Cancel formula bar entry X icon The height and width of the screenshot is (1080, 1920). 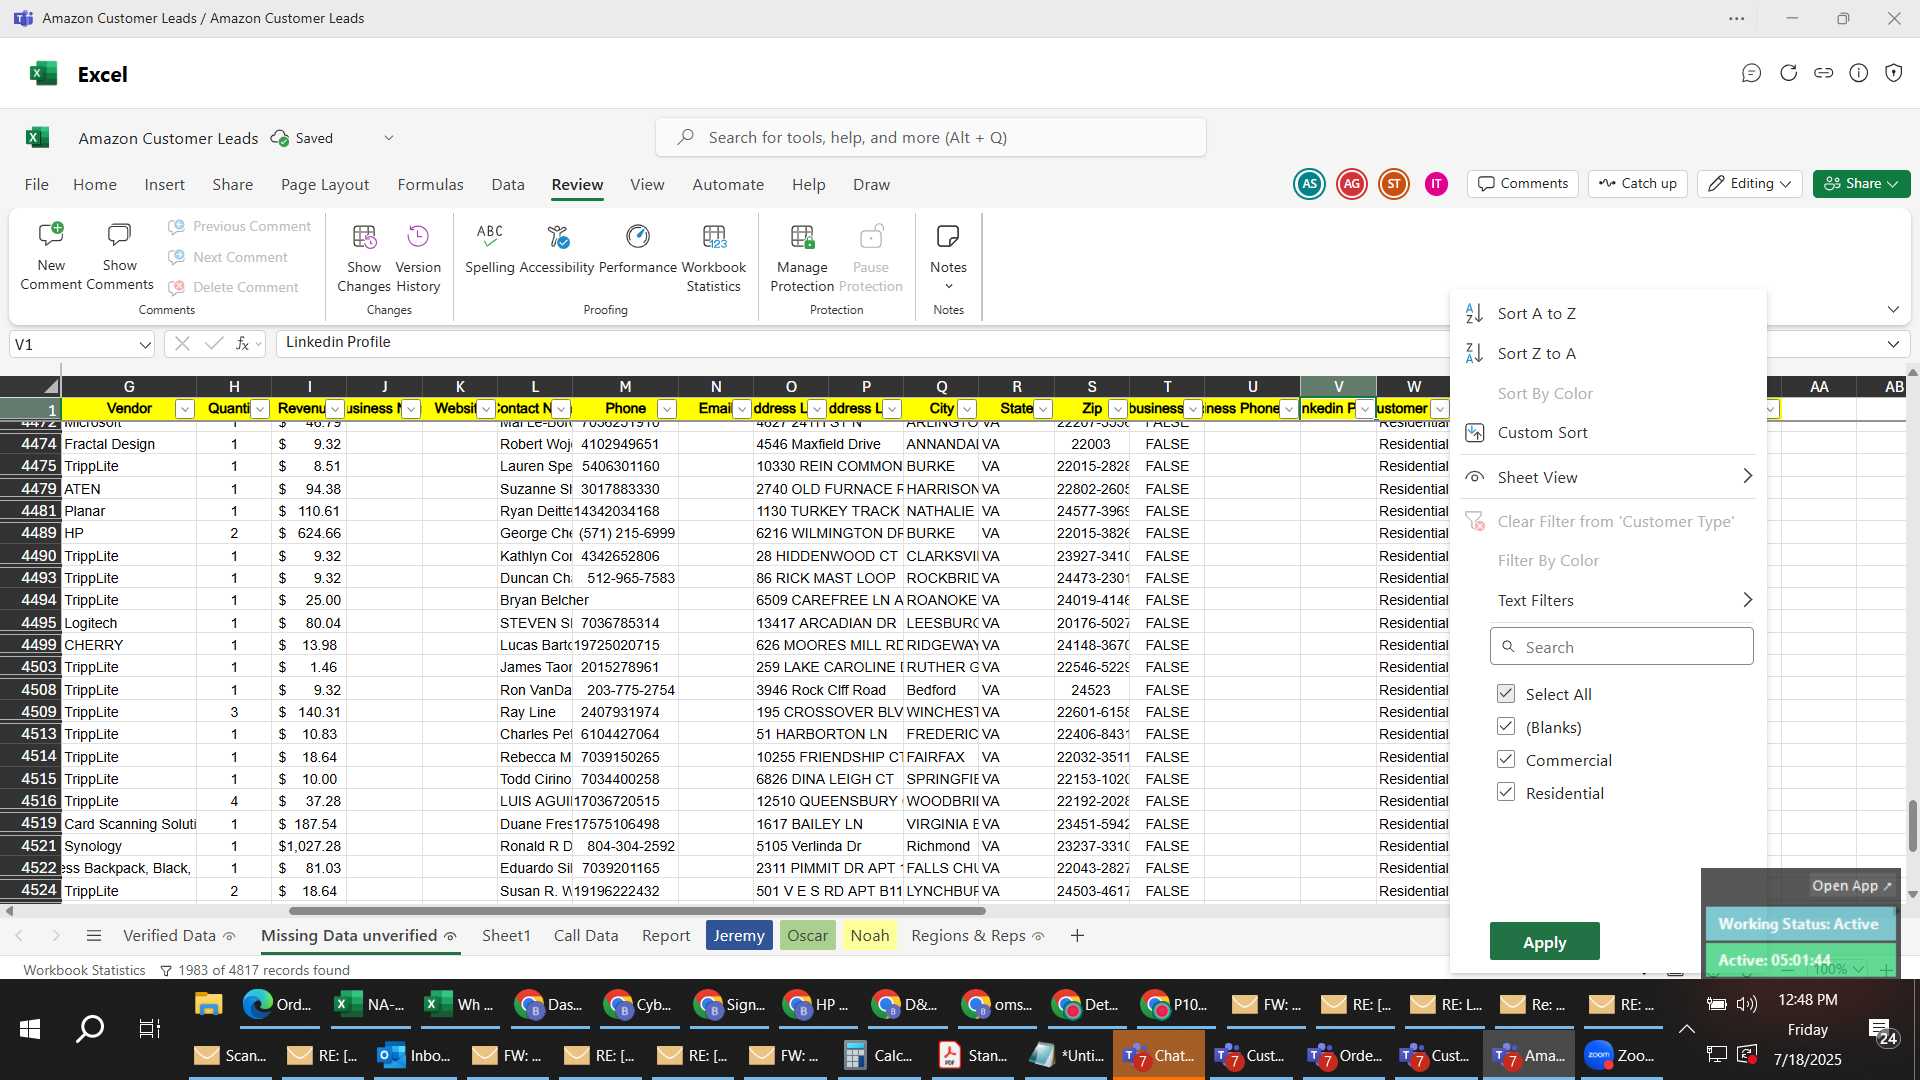(x=182, y=343)
